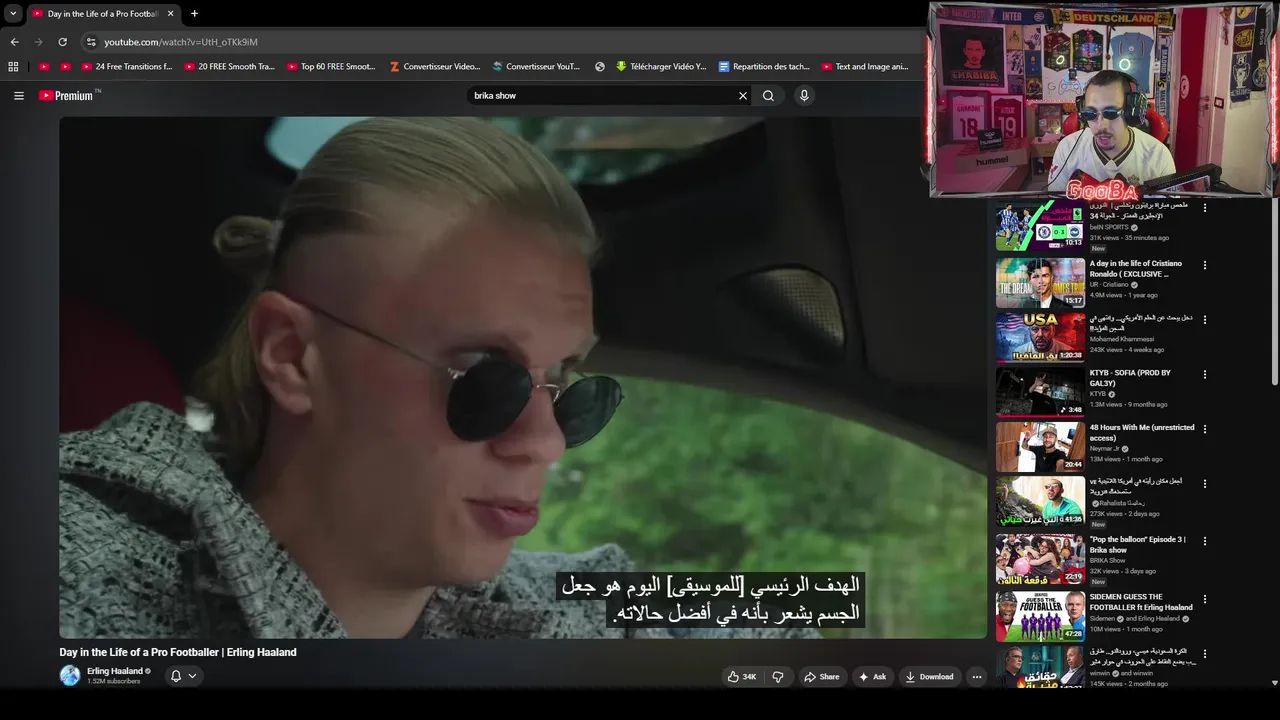Go back with the browser back arrow

pos(14,42)
